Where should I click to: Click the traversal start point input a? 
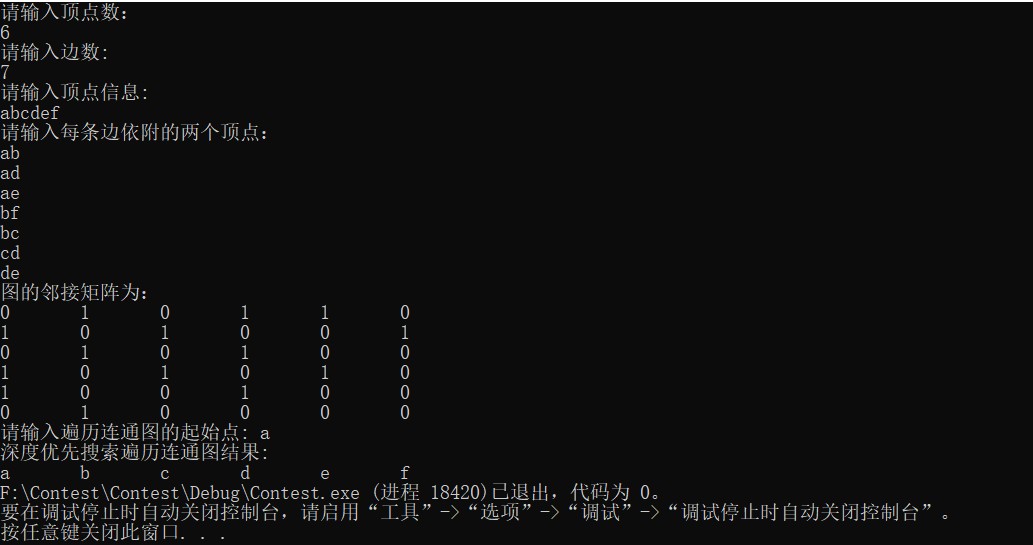point(265,433)
